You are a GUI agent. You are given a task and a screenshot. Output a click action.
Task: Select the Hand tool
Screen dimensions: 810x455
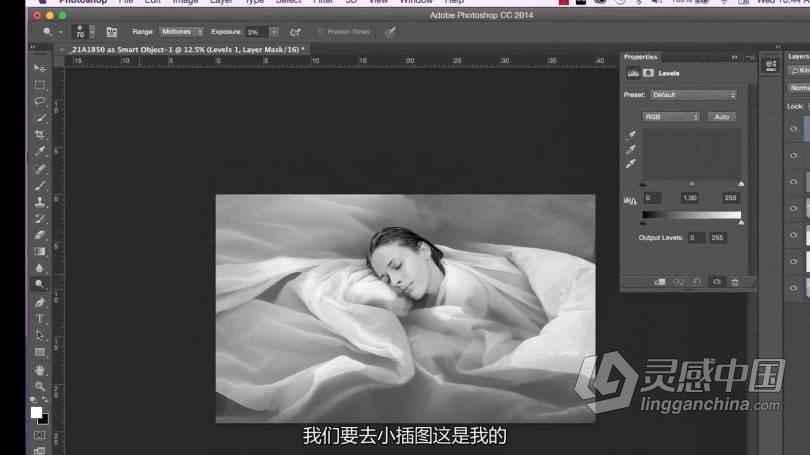click(x=40, y=370)
